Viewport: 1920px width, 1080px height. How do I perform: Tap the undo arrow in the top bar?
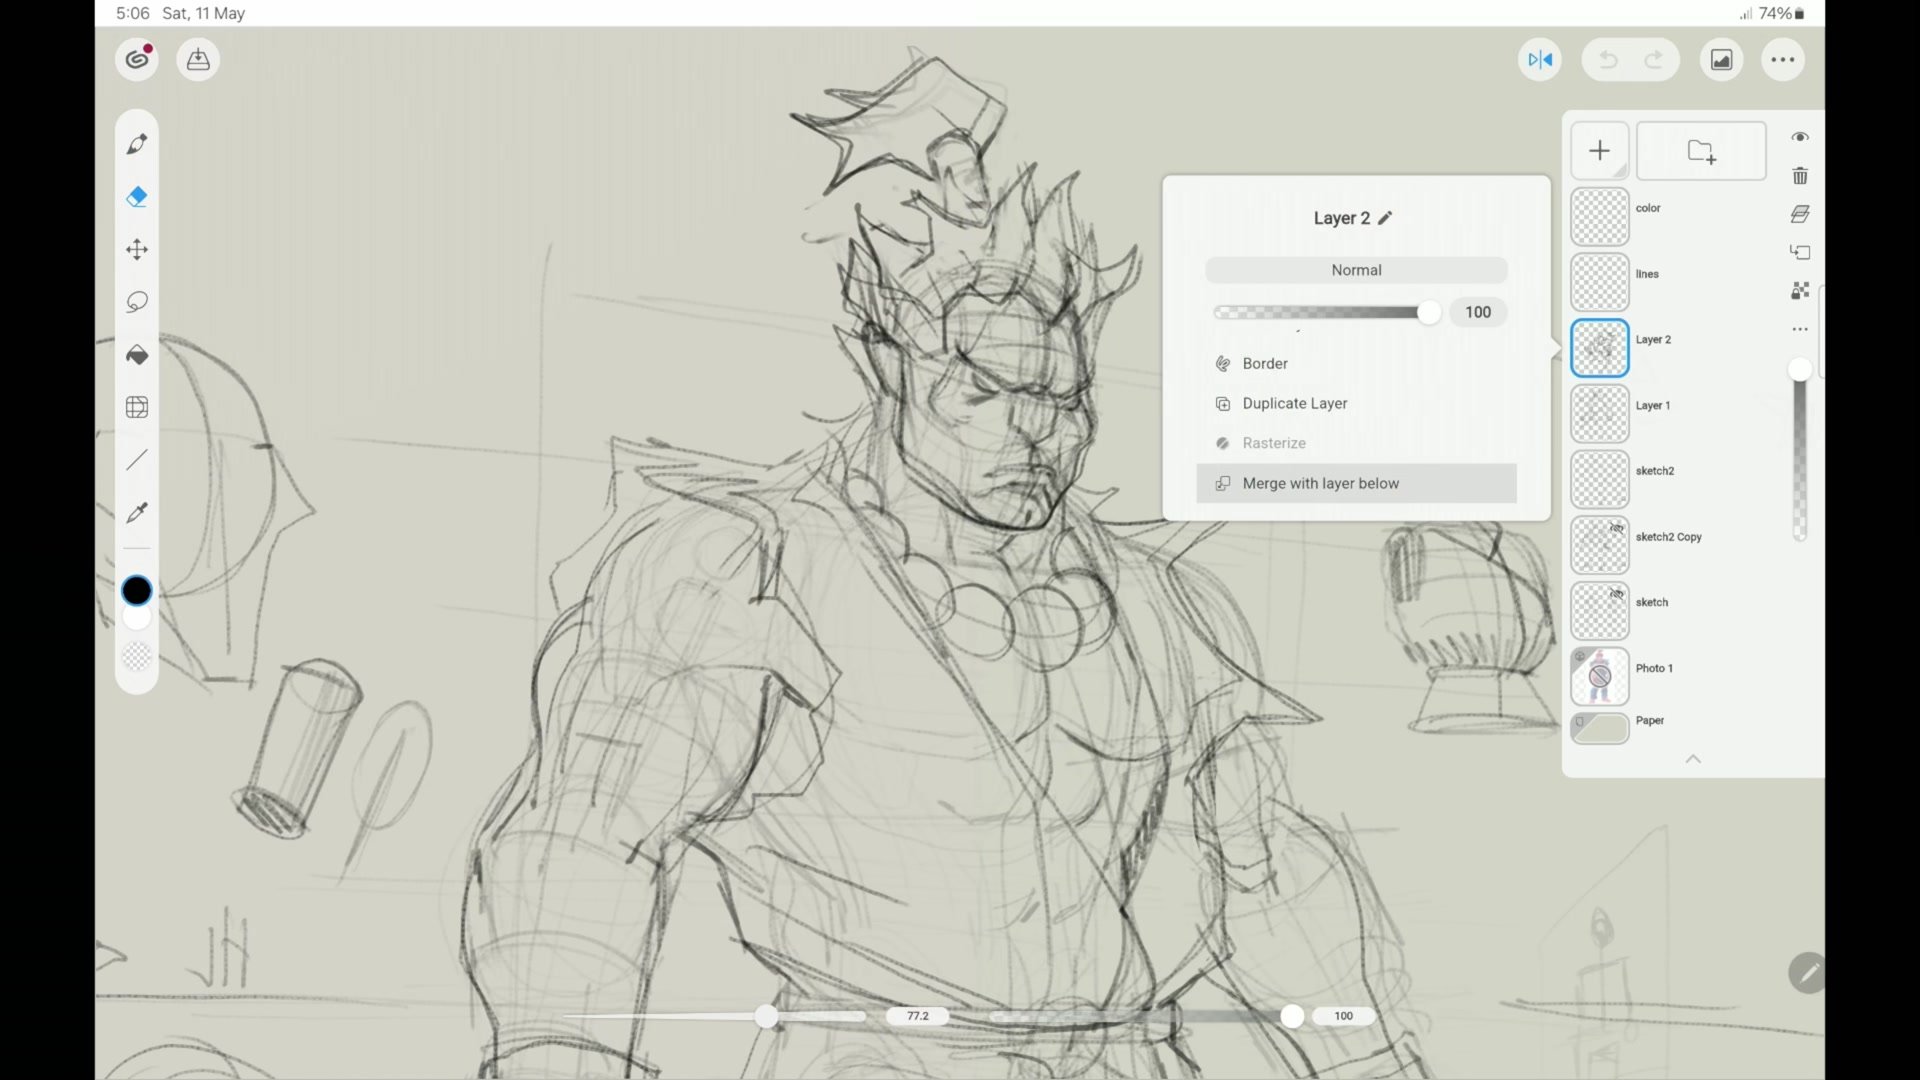pos(1607,59)
